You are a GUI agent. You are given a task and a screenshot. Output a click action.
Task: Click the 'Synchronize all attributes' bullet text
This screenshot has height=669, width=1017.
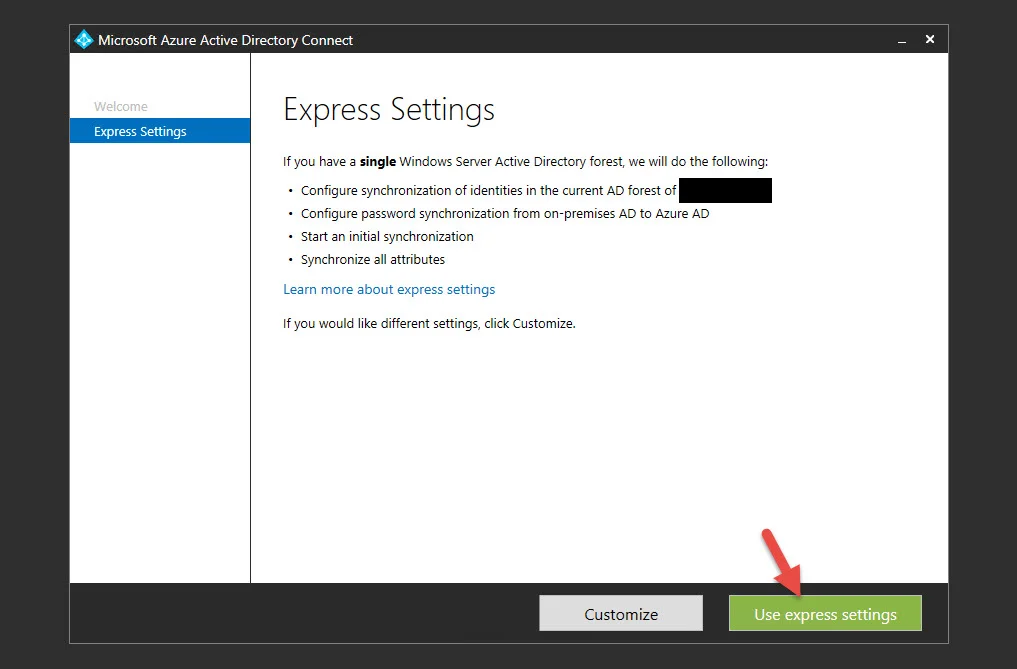[373, 260]
